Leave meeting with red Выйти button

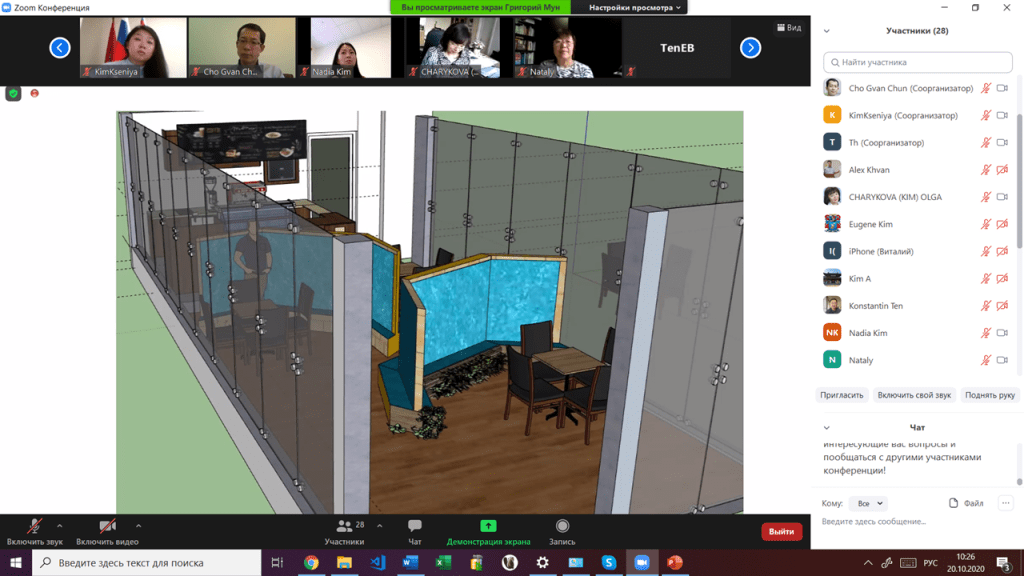(781, 532)
